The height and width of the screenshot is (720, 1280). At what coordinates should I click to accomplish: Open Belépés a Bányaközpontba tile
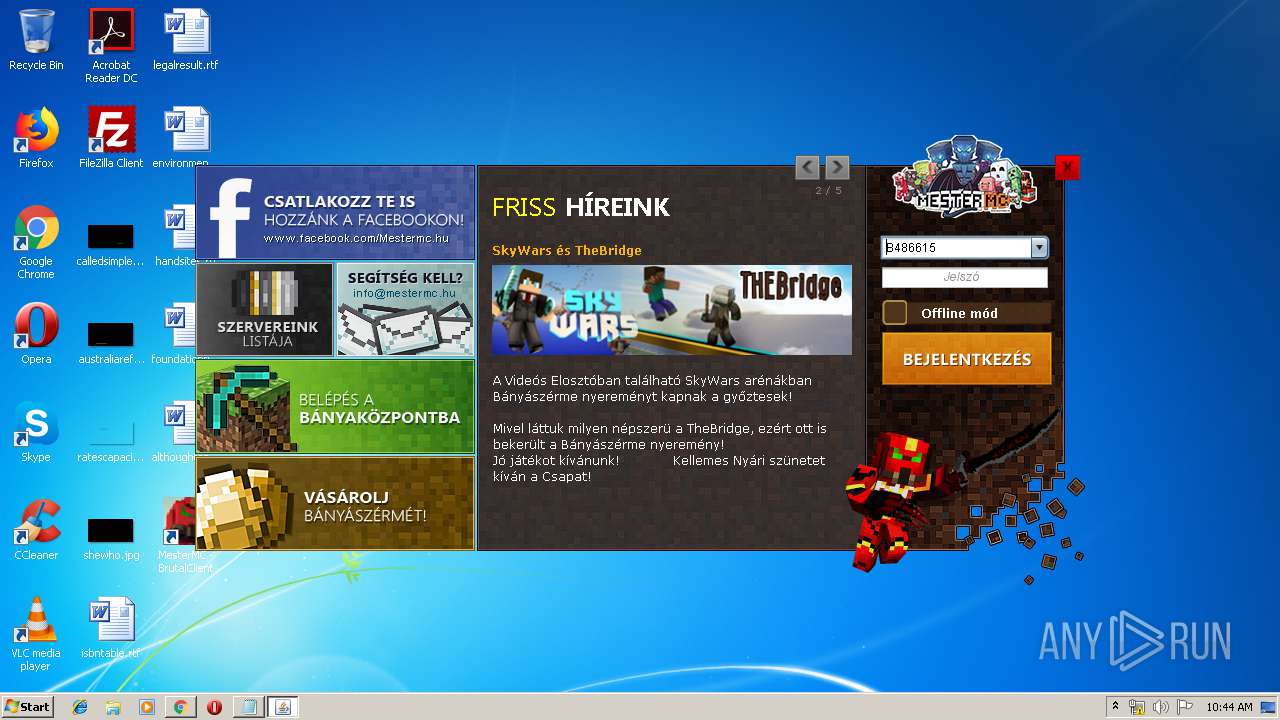(335, 406)
